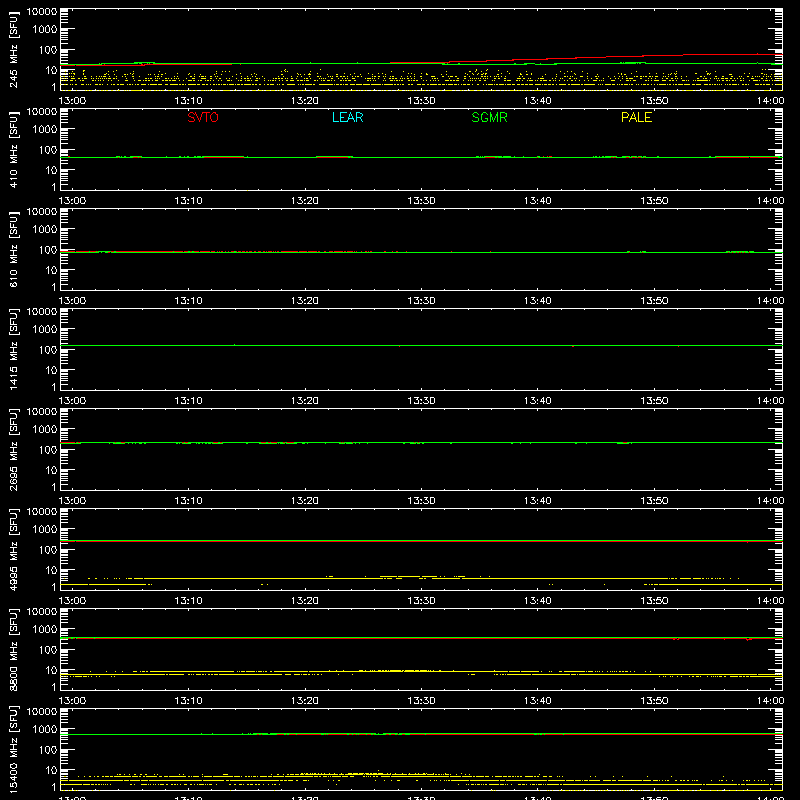
Task: Click 13:30 label under the 8800 MHz panel
Action: [x=421, y=701]
